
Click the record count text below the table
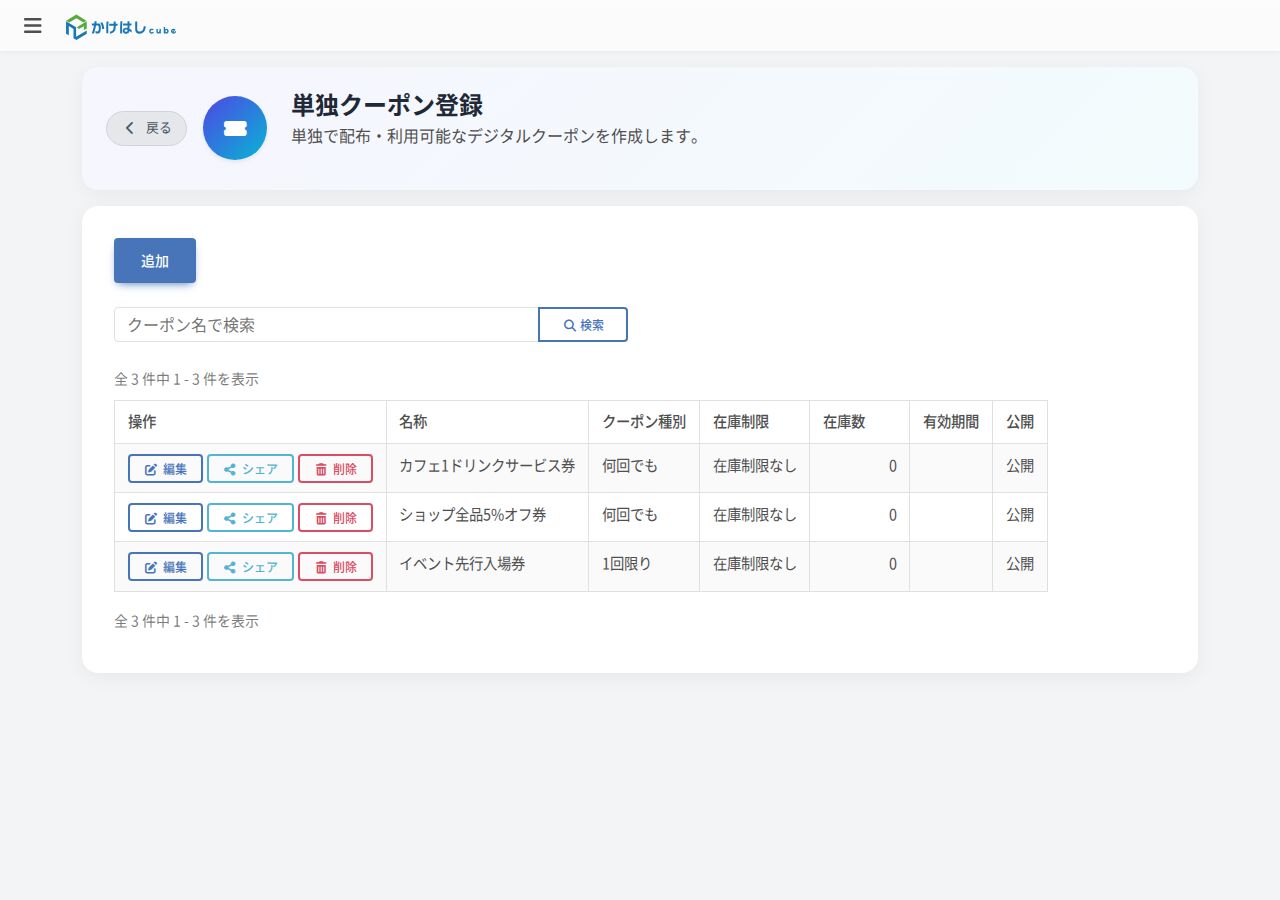coord(187,621)
